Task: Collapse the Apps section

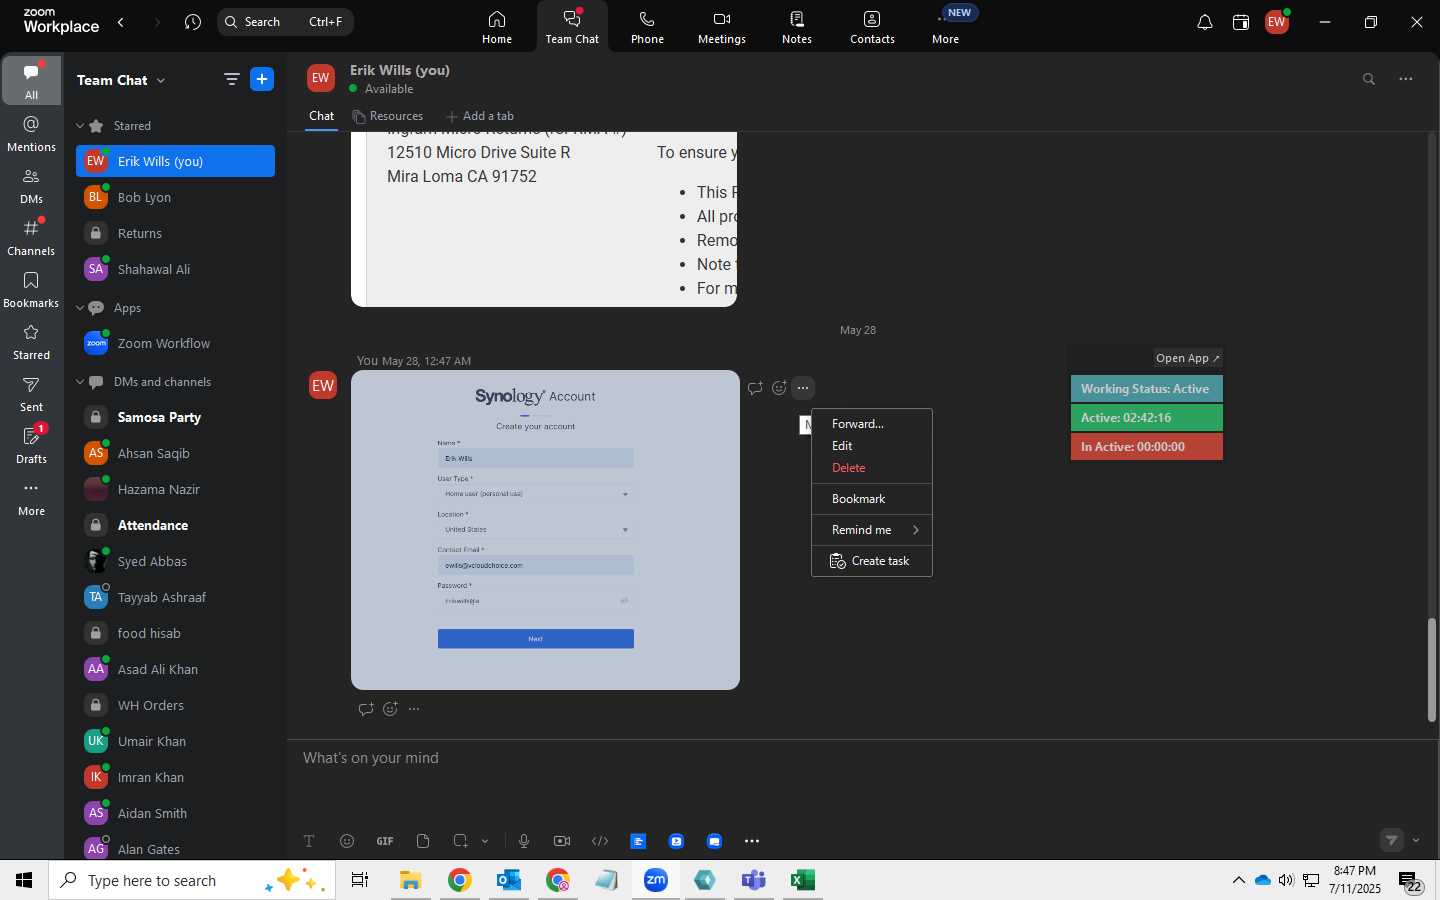Action: [80, 308]
